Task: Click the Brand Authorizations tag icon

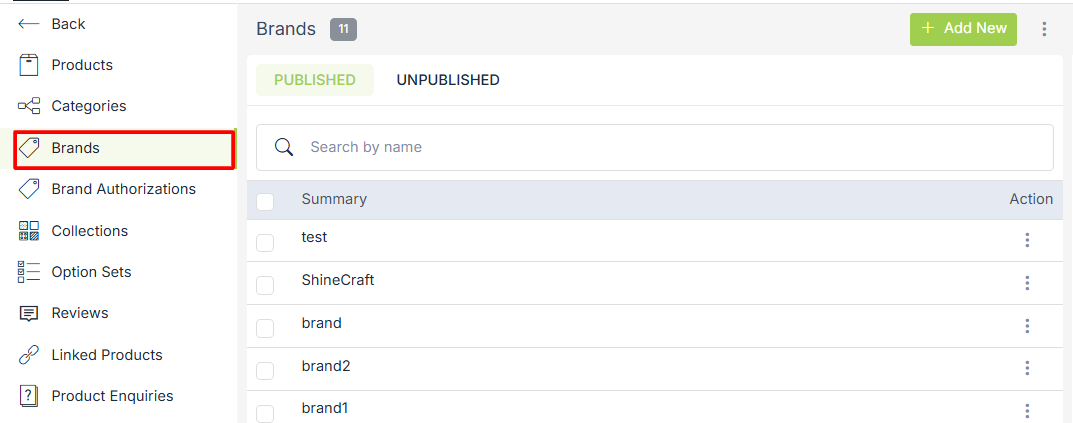Action: click(29, 189)
